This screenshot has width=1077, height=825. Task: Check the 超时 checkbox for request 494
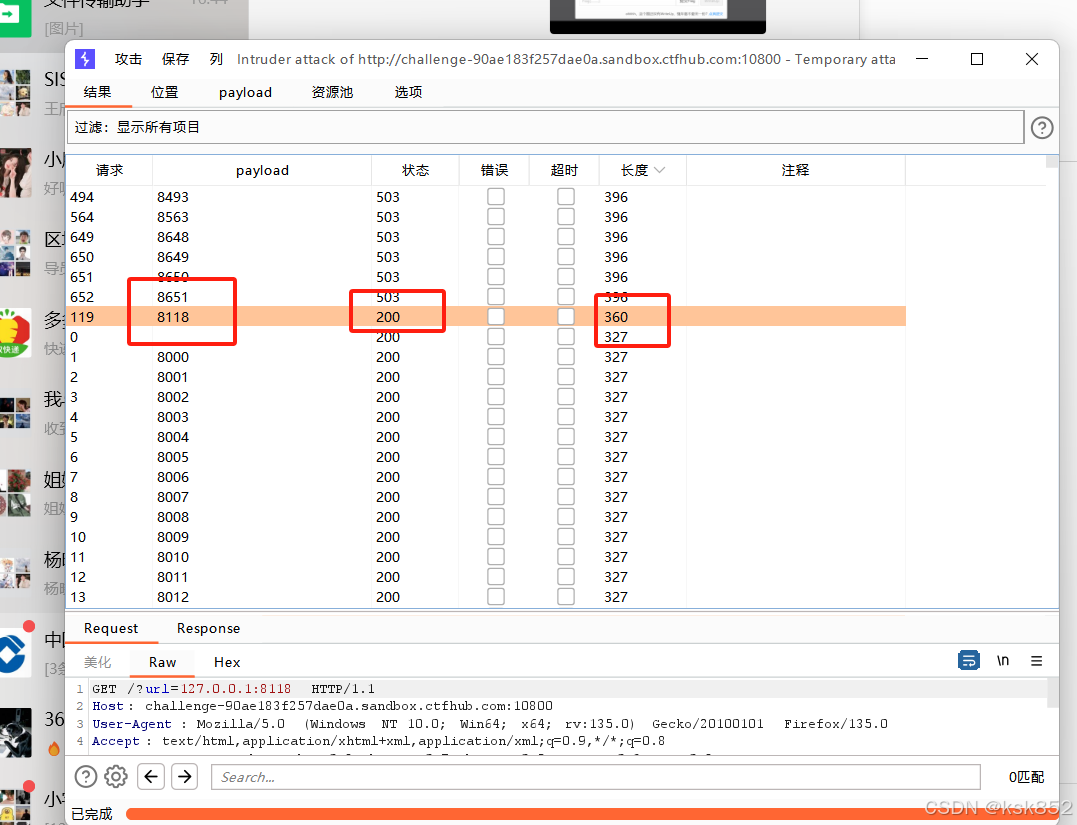click(565, 196)
